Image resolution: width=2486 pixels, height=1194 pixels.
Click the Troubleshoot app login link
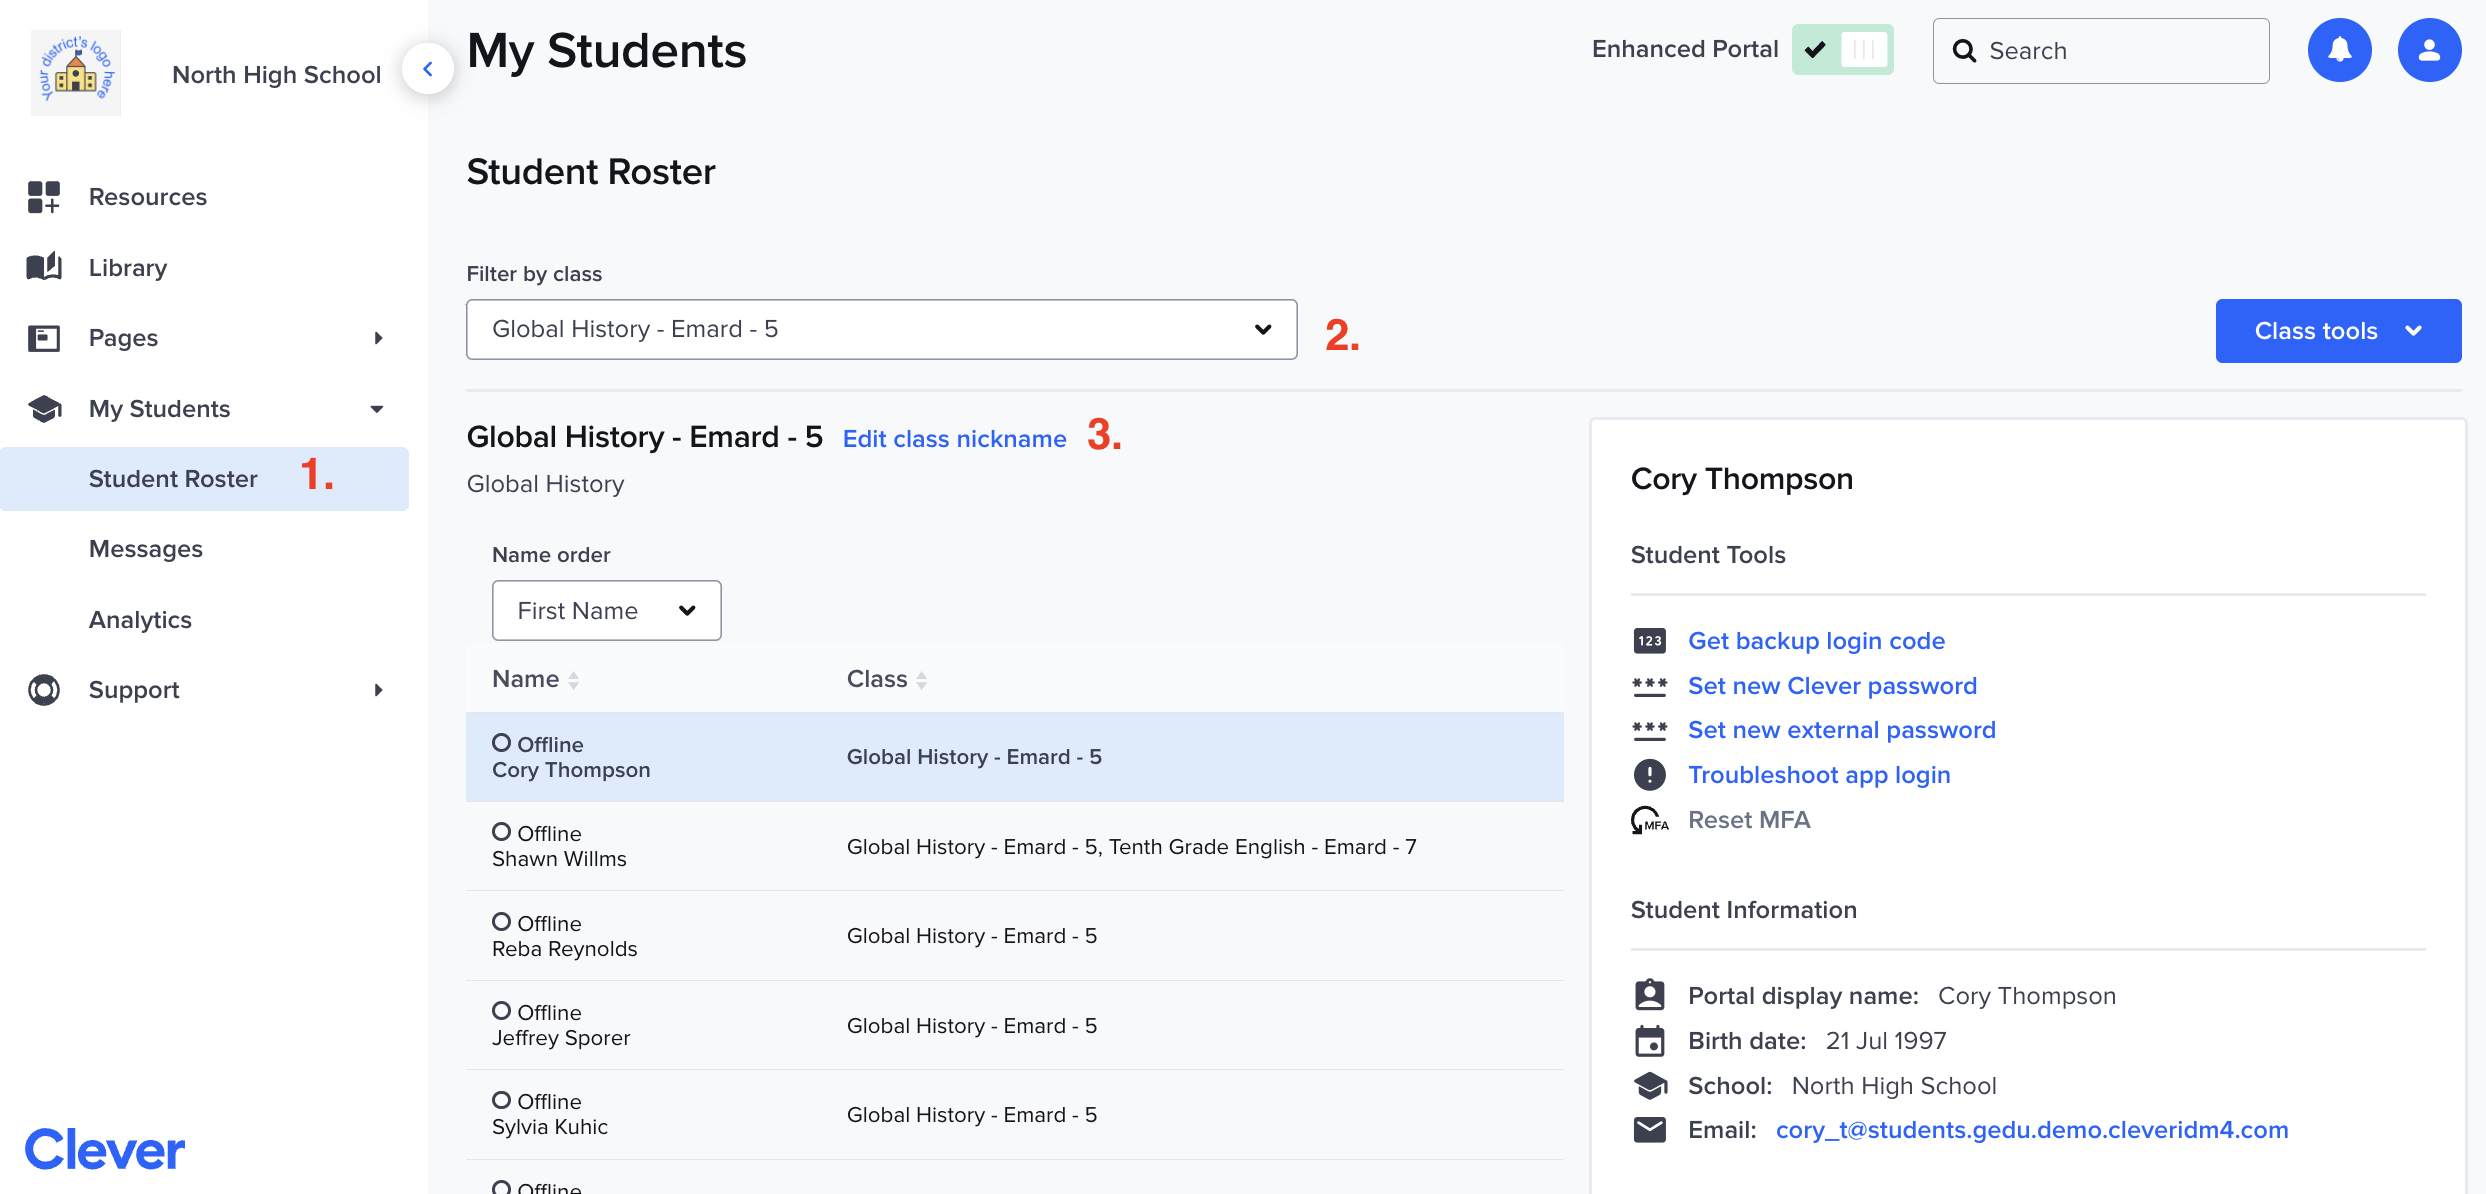(x=1819, y=775)
